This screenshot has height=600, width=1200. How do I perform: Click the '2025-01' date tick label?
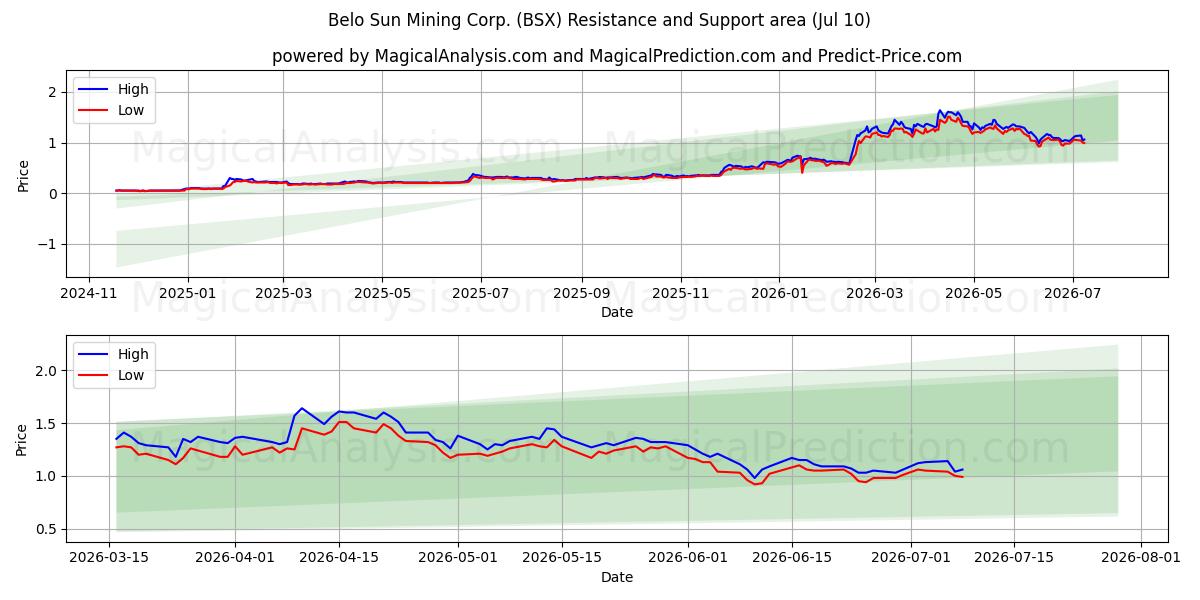(x=188, y=293)
